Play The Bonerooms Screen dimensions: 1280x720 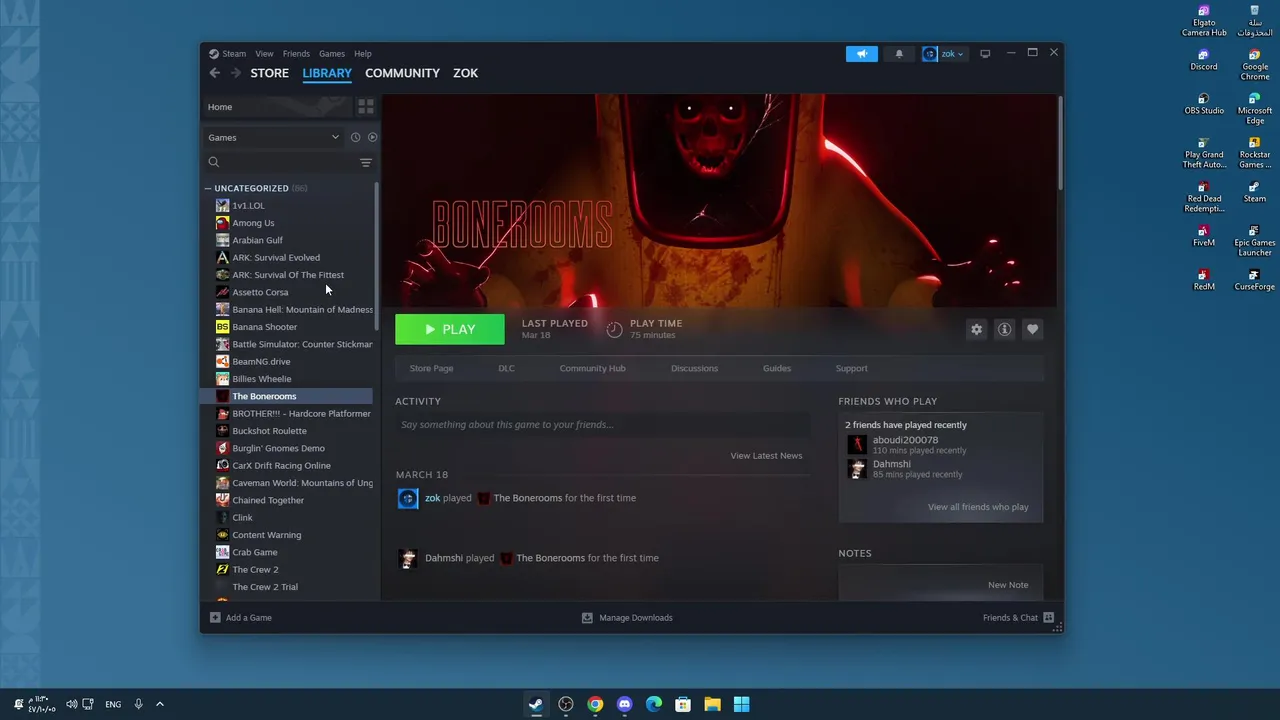click(450, 329)
